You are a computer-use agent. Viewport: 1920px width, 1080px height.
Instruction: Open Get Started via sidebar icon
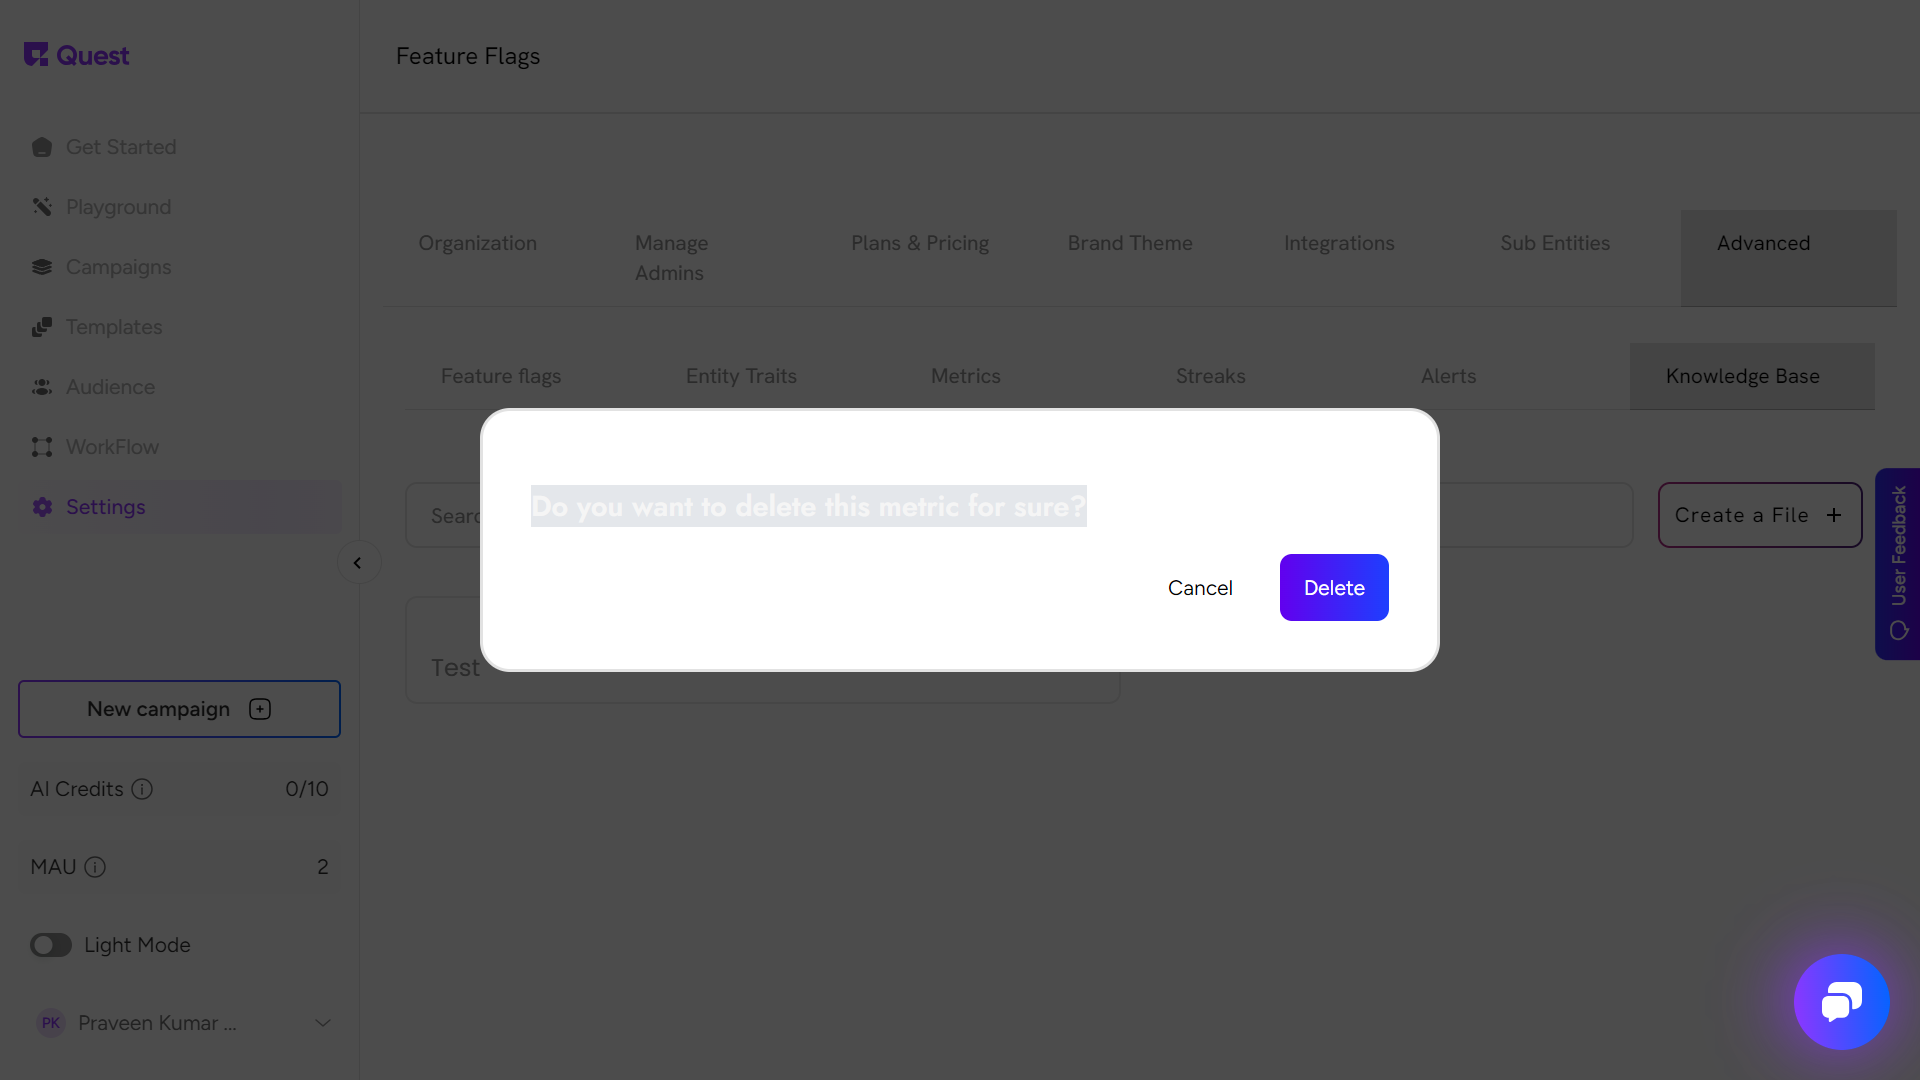point(42,147)
